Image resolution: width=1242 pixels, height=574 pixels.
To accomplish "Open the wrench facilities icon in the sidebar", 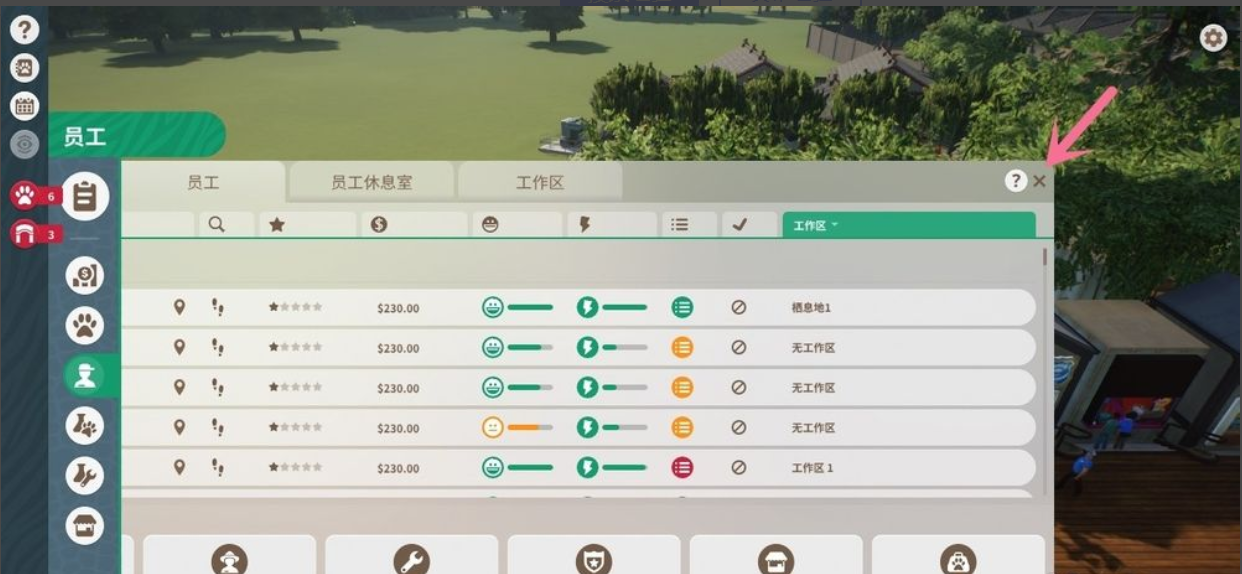I will coord(85,476).
